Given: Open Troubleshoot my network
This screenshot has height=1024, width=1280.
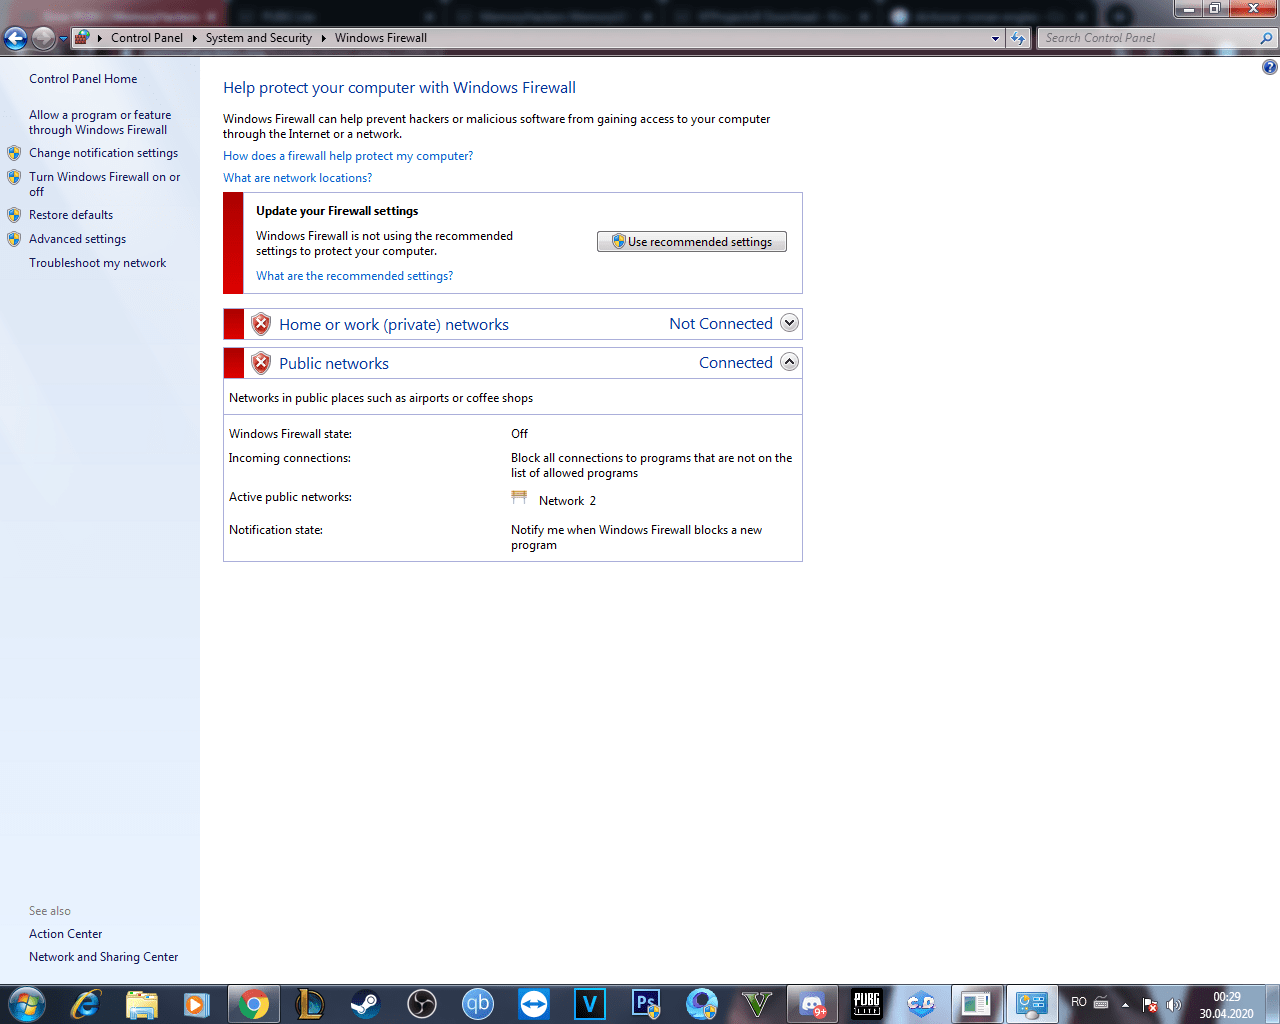Looking at the screenshot, I should (x=97, y=263).
